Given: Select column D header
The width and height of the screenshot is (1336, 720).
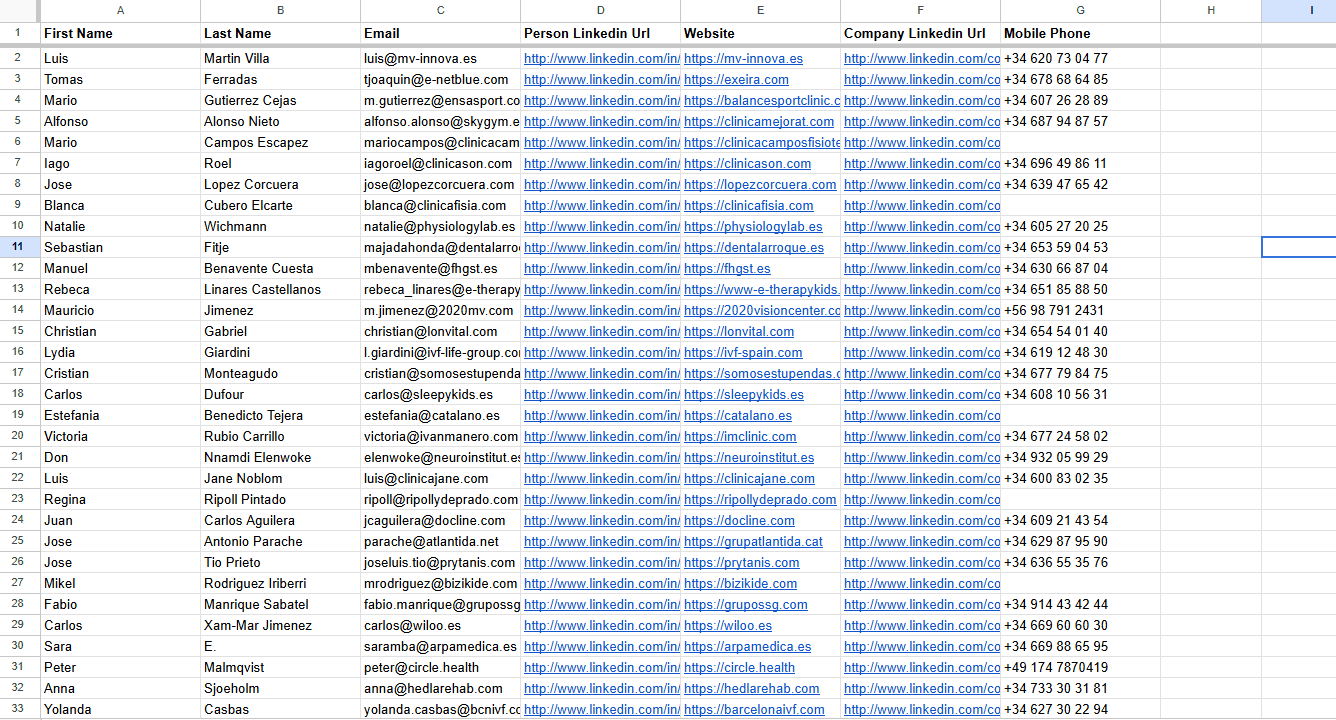Looking at the screenshot, I should [600, 10].
